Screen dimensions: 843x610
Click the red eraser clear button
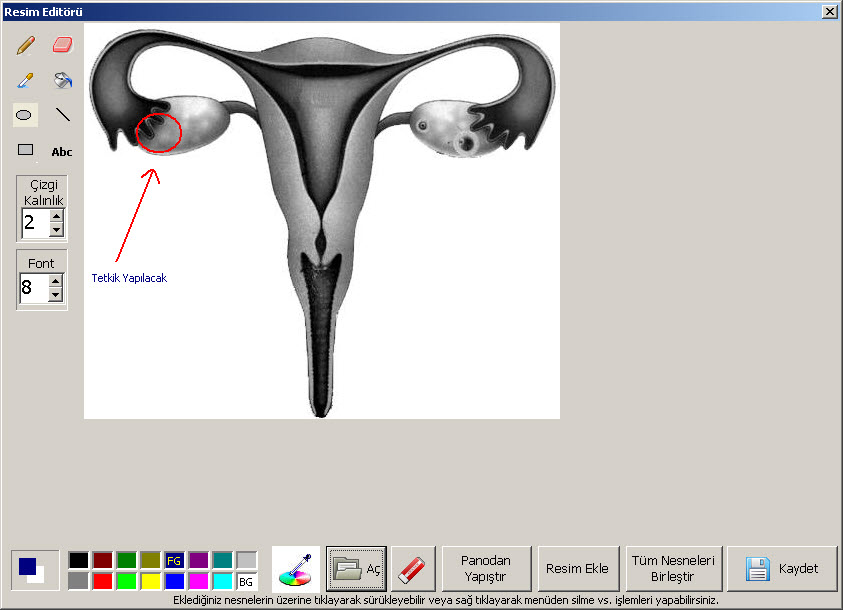click(x=413, y=569)
